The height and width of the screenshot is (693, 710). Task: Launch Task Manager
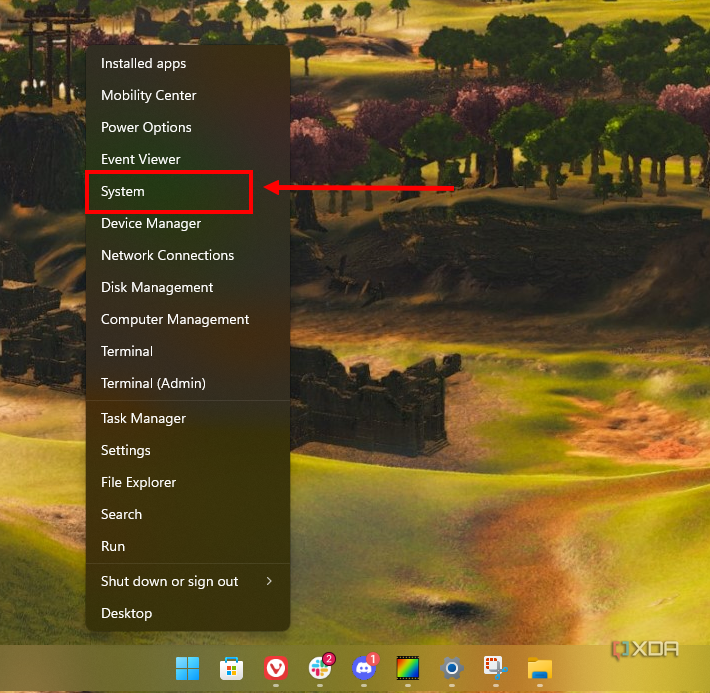[x=188, y=419]
